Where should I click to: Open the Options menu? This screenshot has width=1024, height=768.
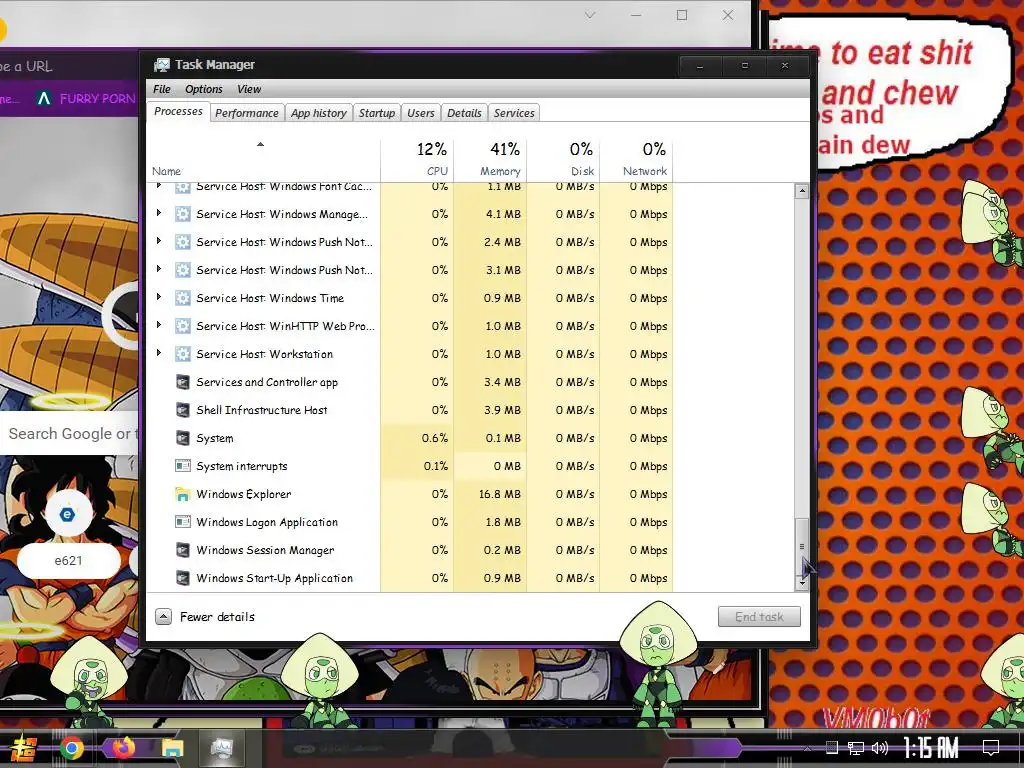[204, 89]
